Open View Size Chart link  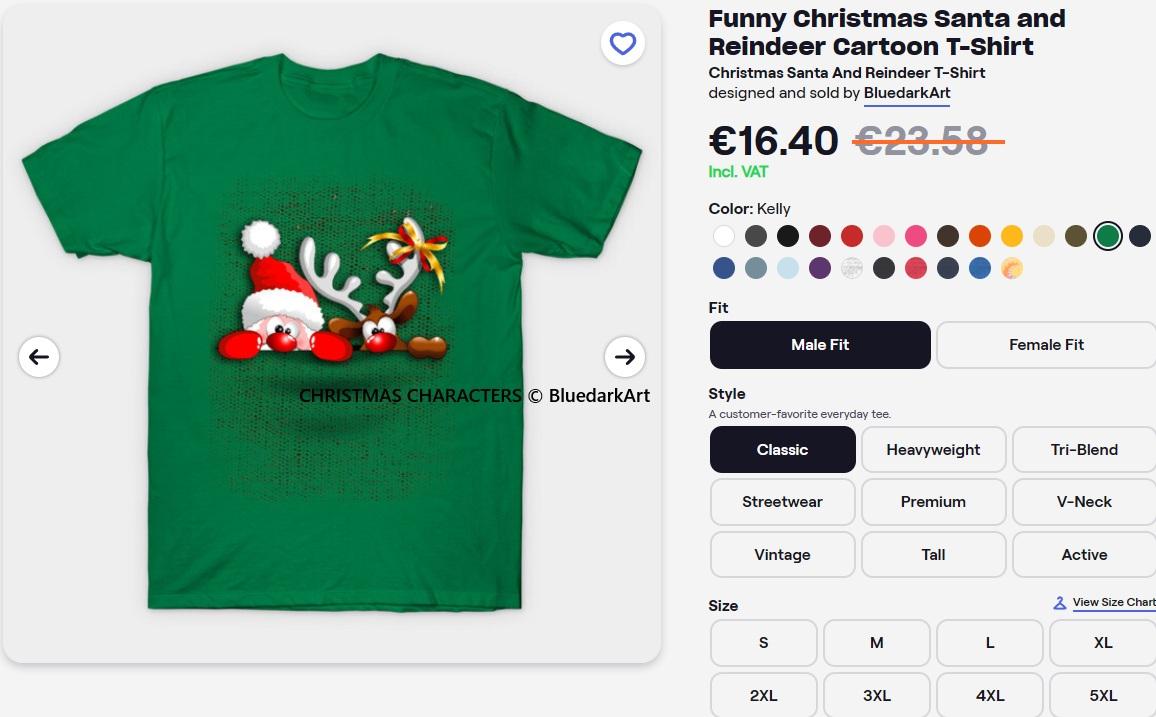point(1113,603)
